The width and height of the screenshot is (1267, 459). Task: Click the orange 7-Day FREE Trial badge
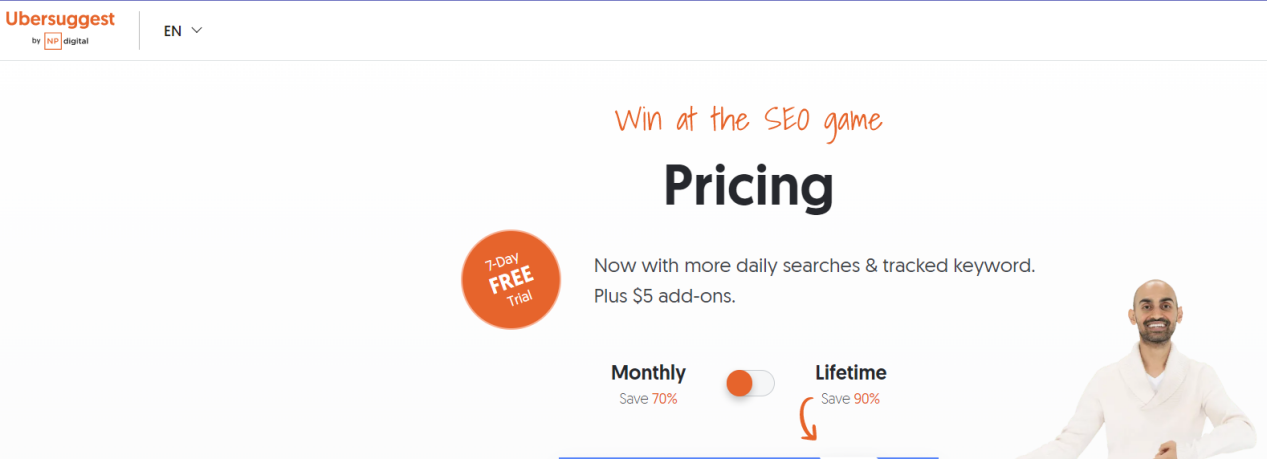pyautogui.click(x=510, y=279)
